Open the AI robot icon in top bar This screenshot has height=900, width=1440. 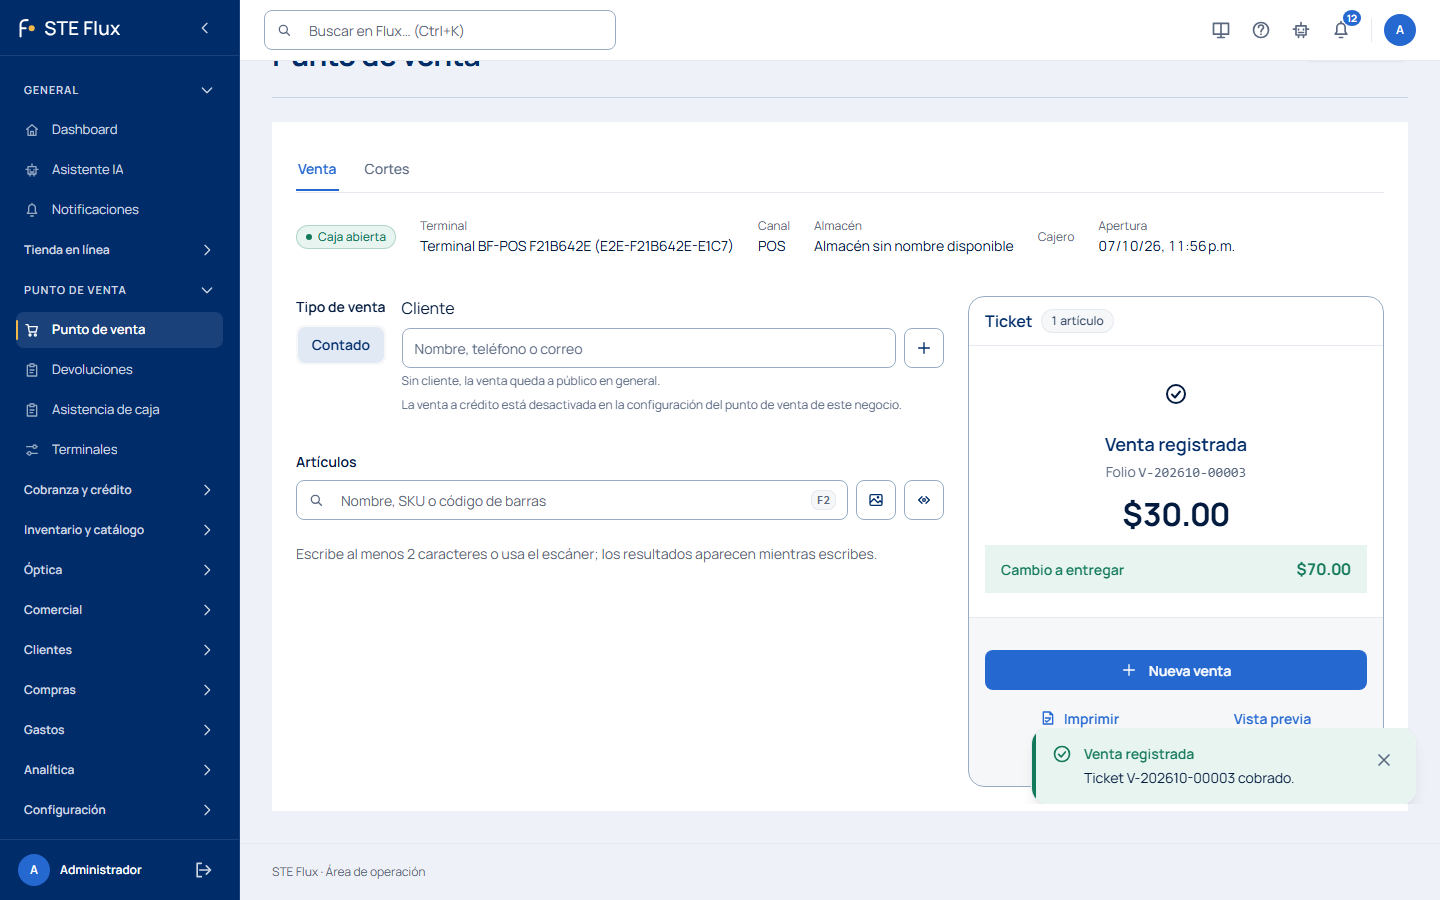[x=1301, y=30]
